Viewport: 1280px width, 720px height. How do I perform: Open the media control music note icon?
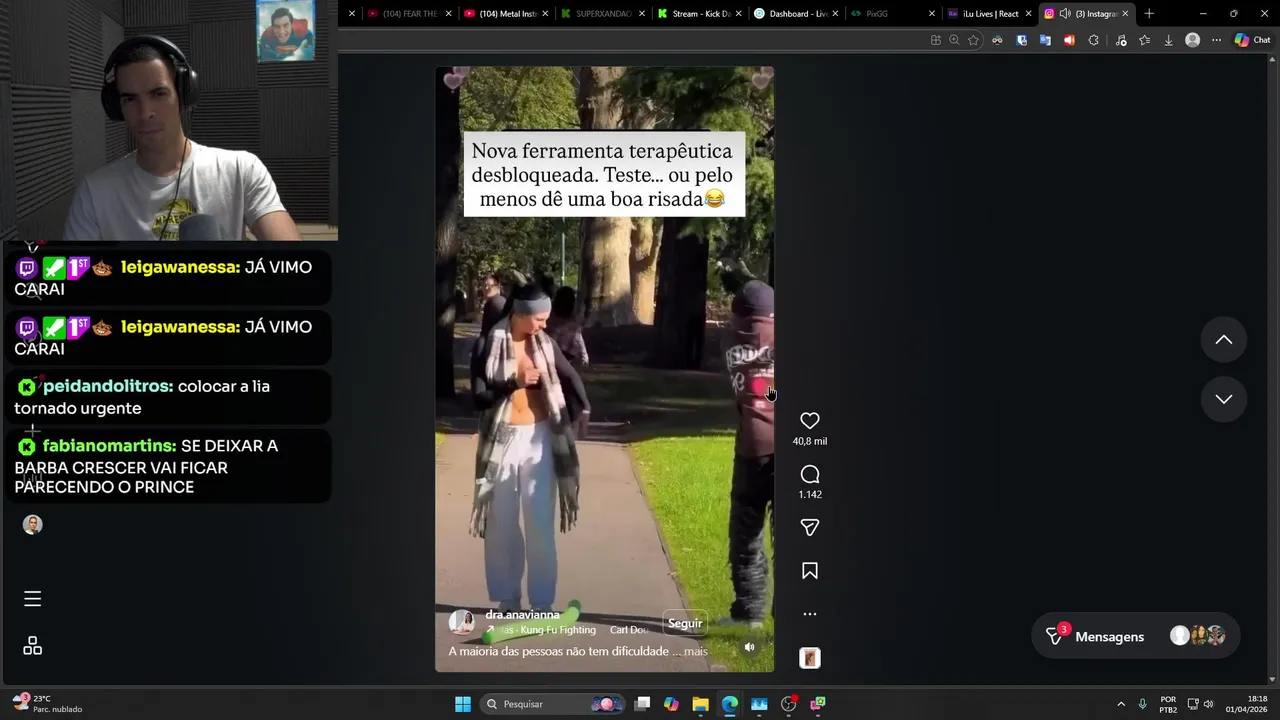[x=1120, y=40]
